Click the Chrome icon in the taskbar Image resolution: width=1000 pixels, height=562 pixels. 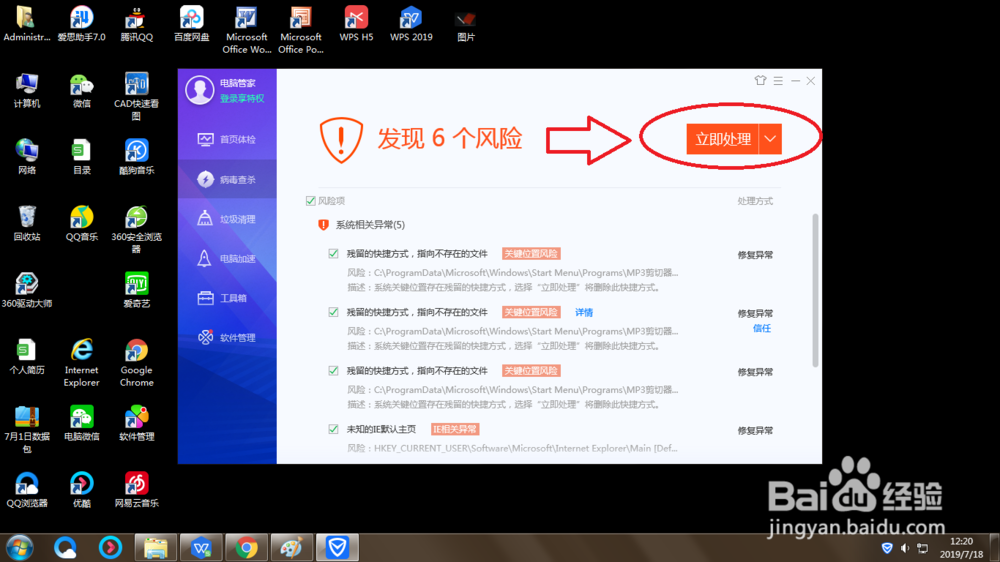pos(246,548)
